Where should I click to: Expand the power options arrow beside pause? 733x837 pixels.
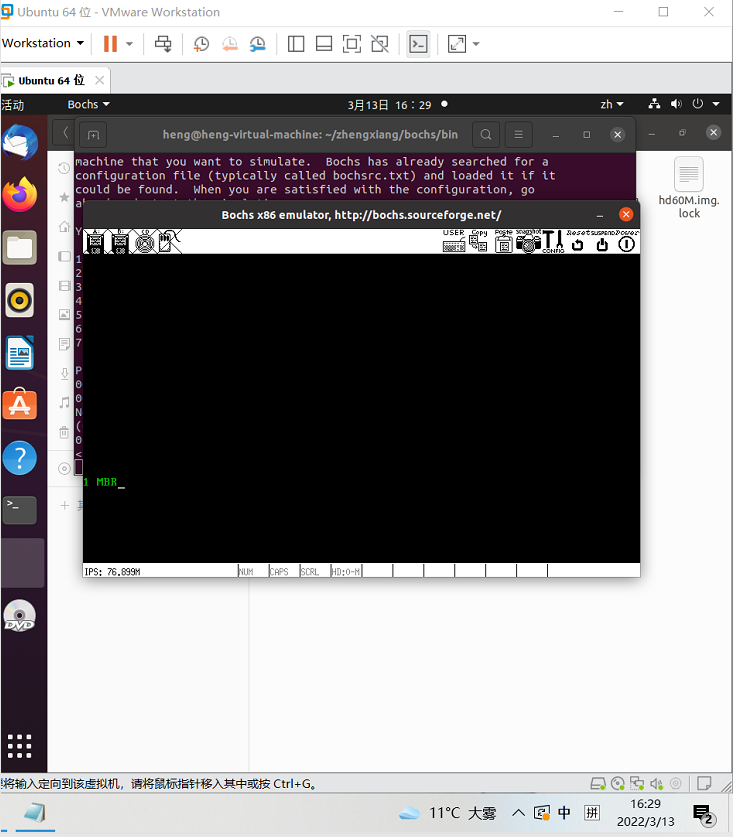click(129, 44)
